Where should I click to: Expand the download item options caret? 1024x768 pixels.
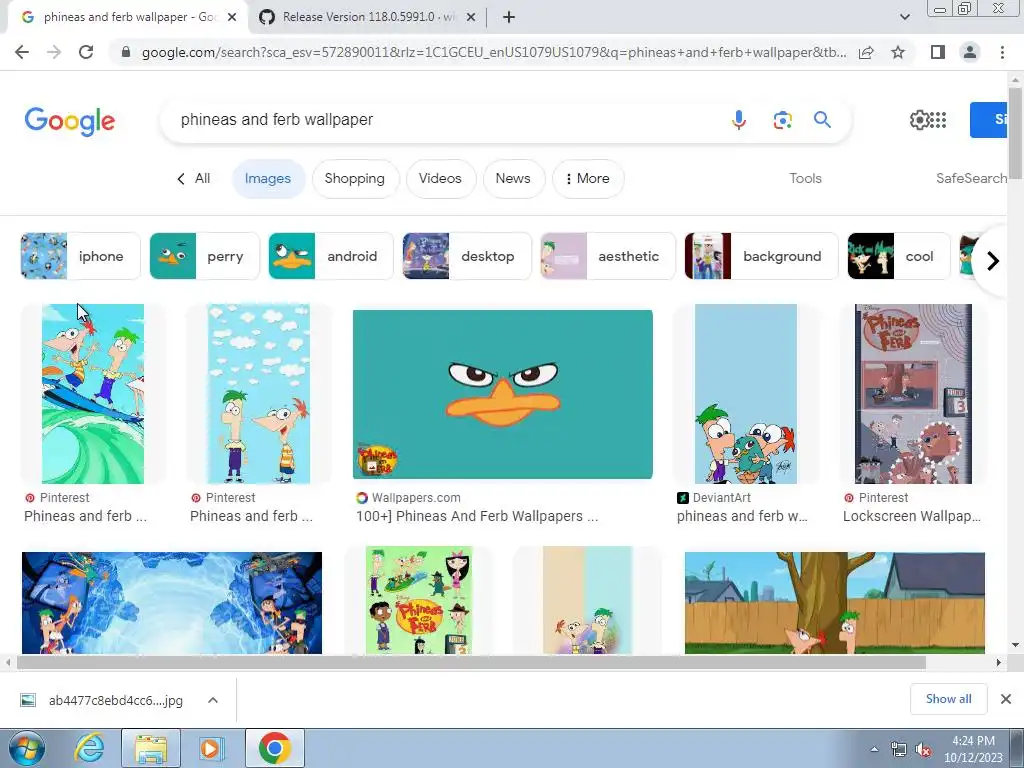[x=212, y=700]
